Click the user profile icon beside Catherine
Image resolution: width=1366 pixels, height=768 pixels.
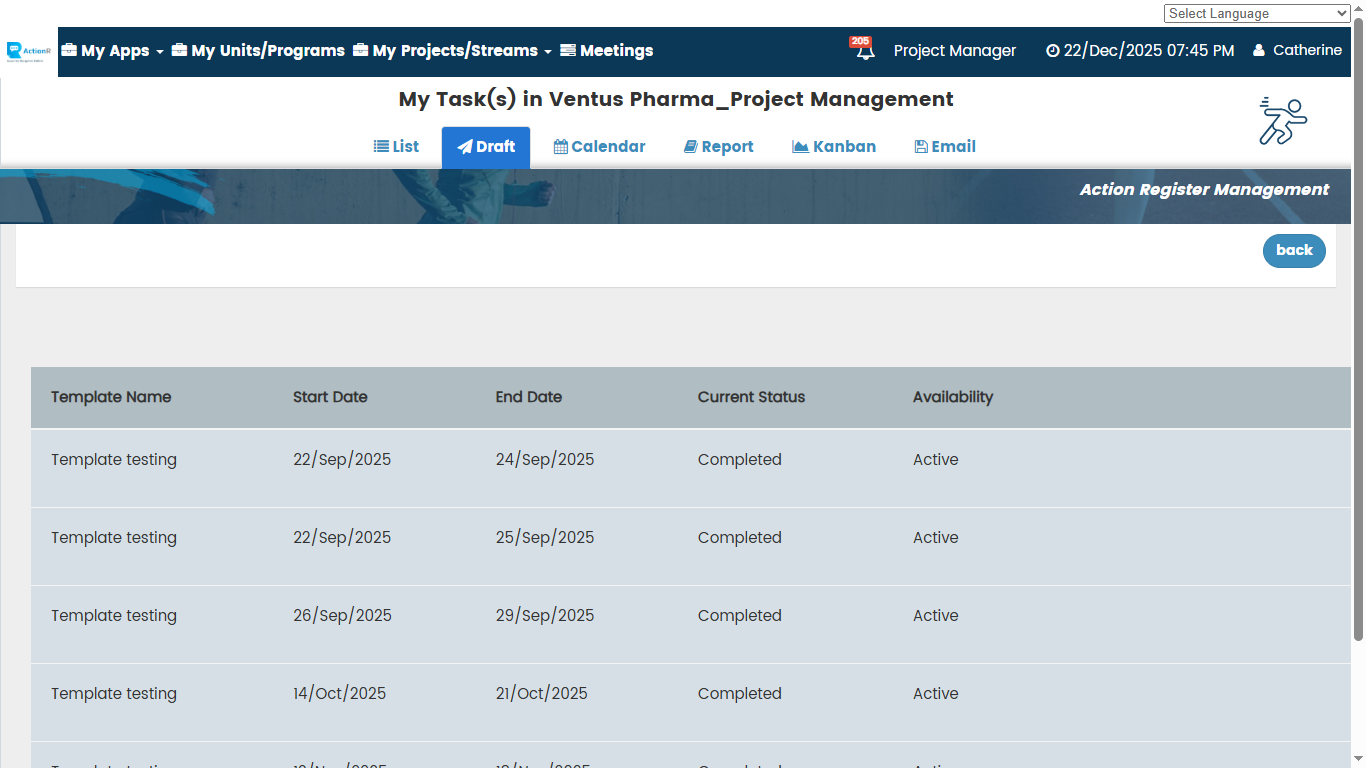(1259, 51)
